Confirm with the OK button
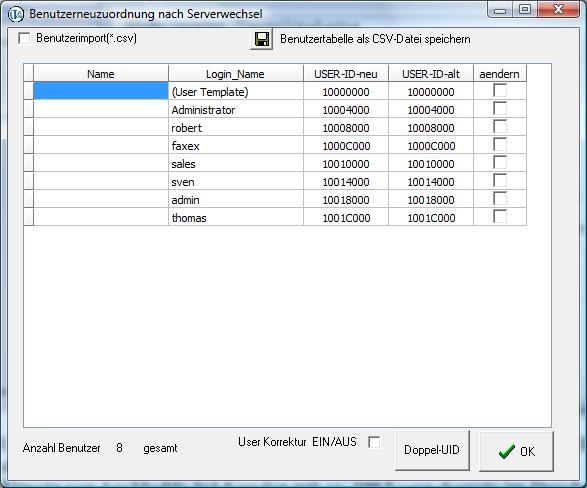This screenshot has width=587, height=488. [516, 451]
